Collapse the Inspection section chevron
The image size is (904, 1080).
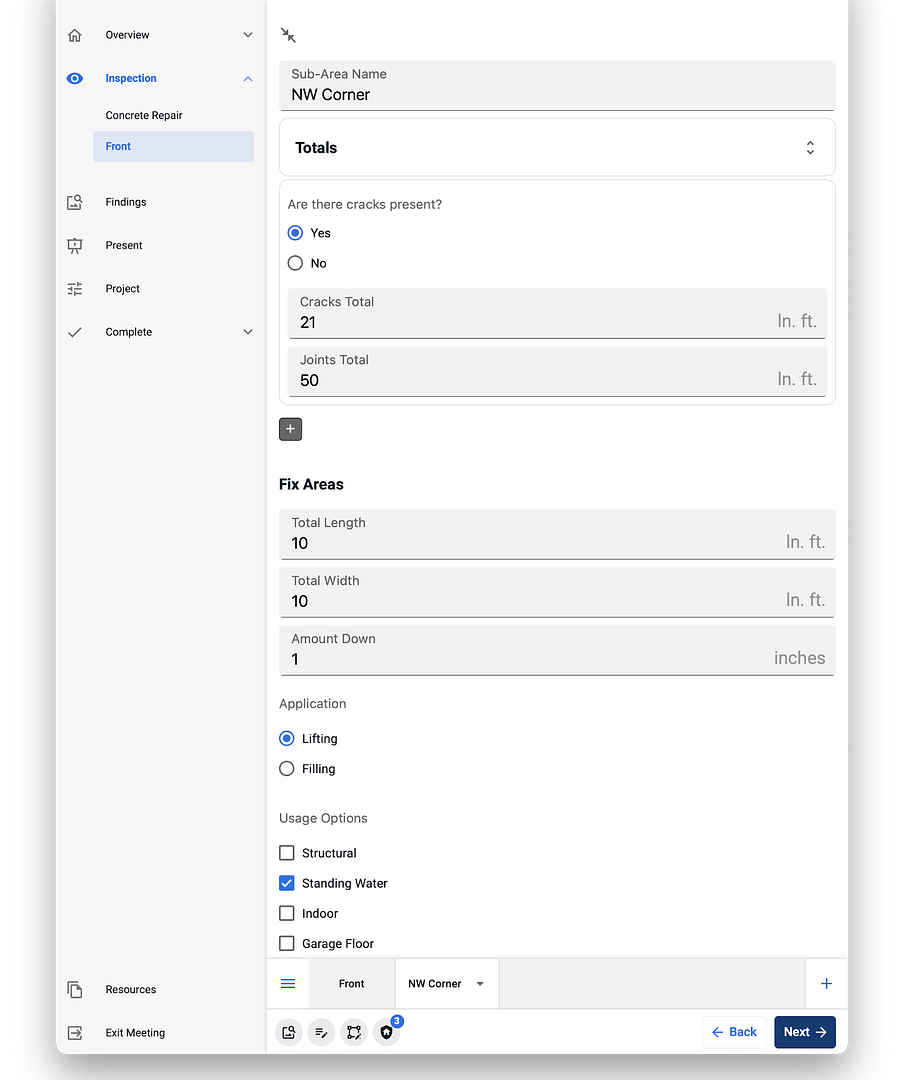(x=248, y=79)
